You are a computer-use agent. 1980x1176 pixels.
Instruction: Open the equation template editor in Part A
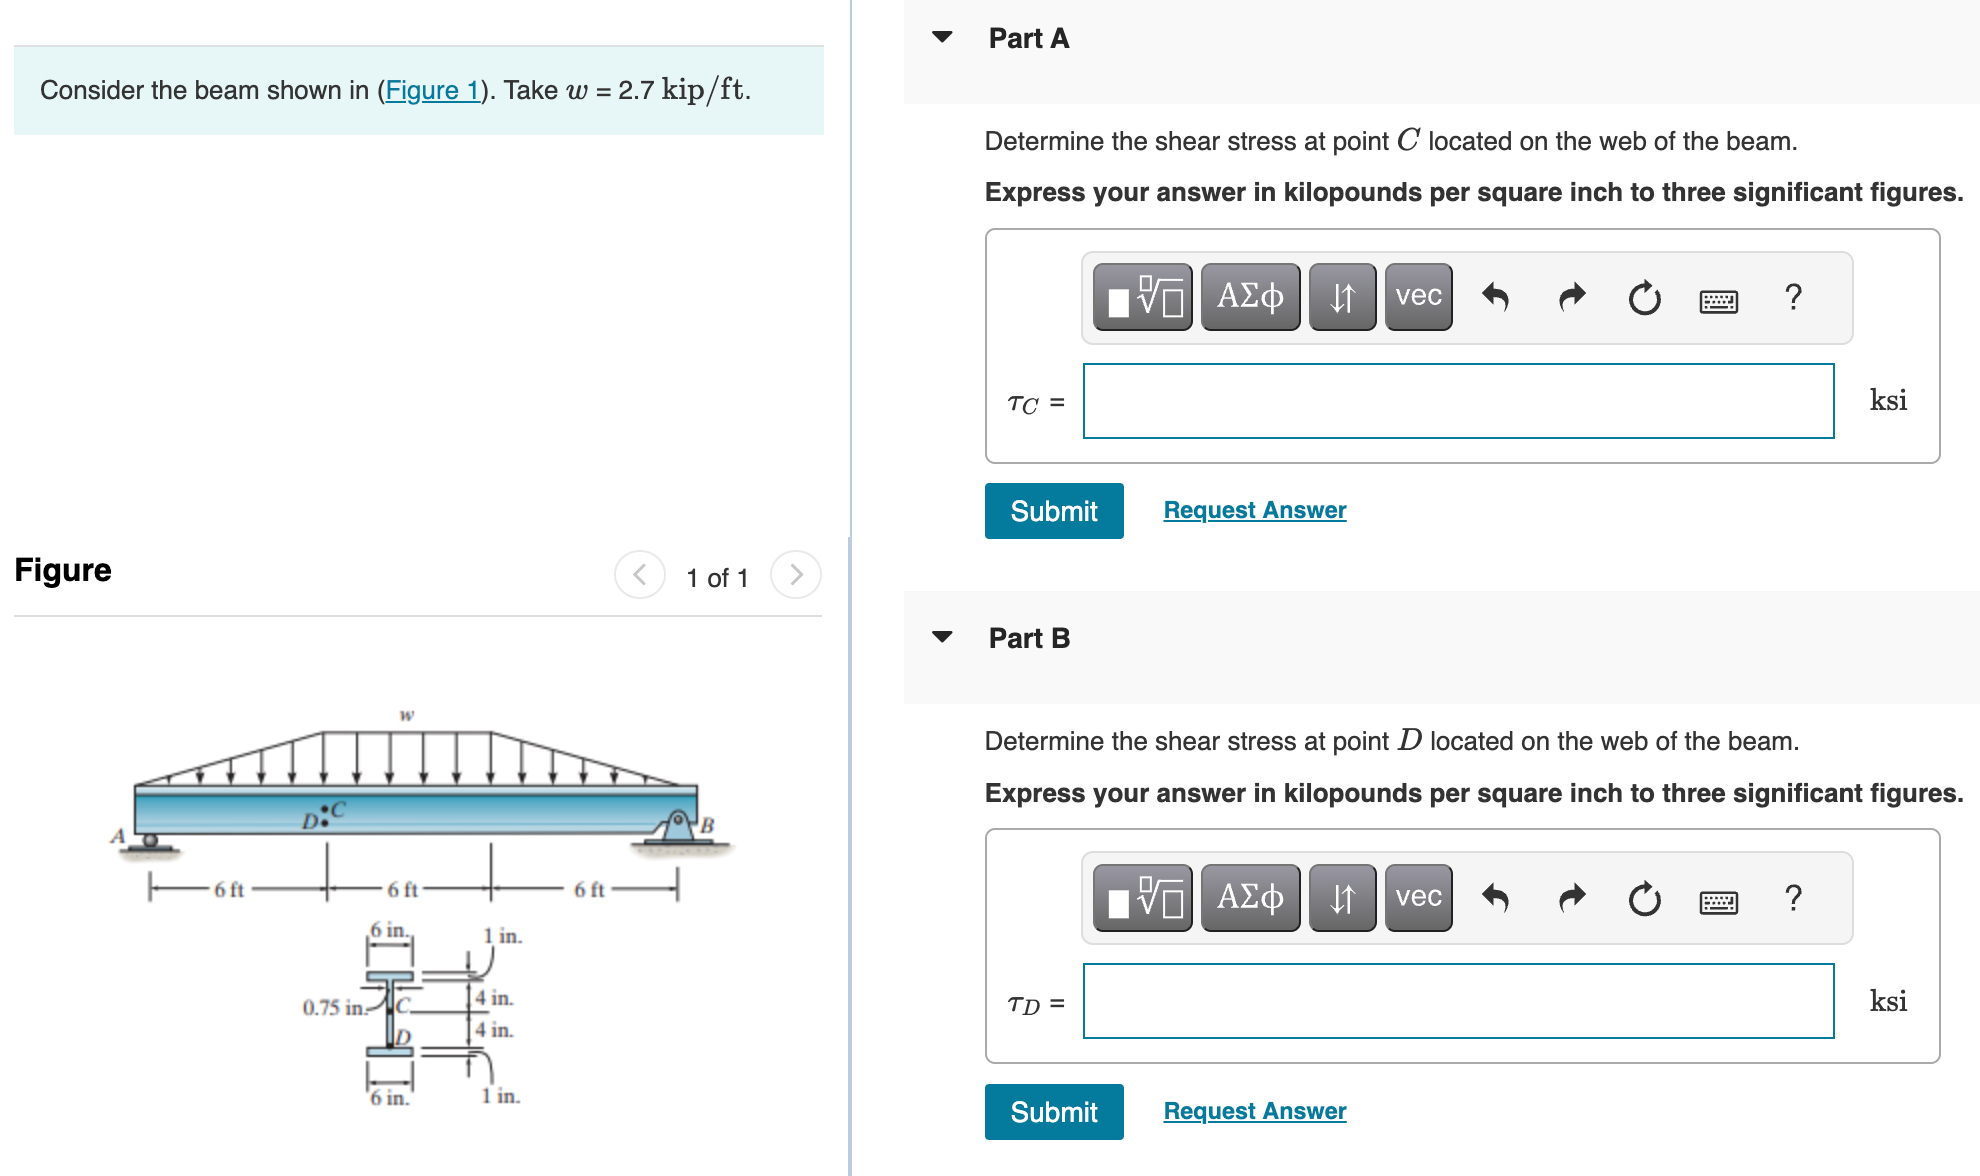point(1142,296)
